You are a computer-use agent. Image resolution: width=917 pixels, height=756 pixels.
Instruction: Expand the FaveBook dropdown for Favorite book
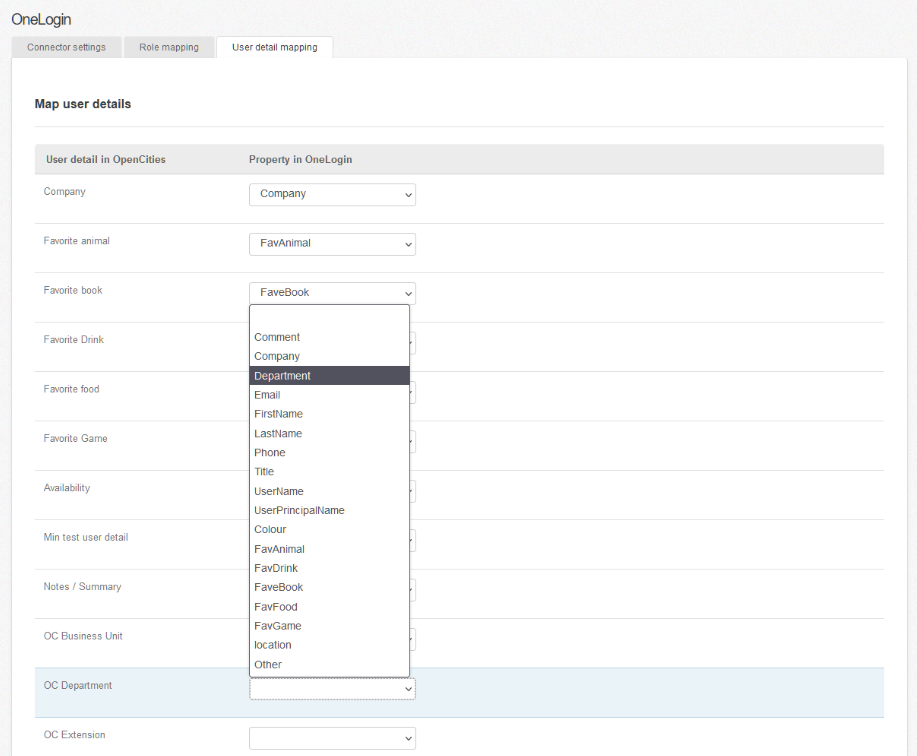click(x=332, y=293)
